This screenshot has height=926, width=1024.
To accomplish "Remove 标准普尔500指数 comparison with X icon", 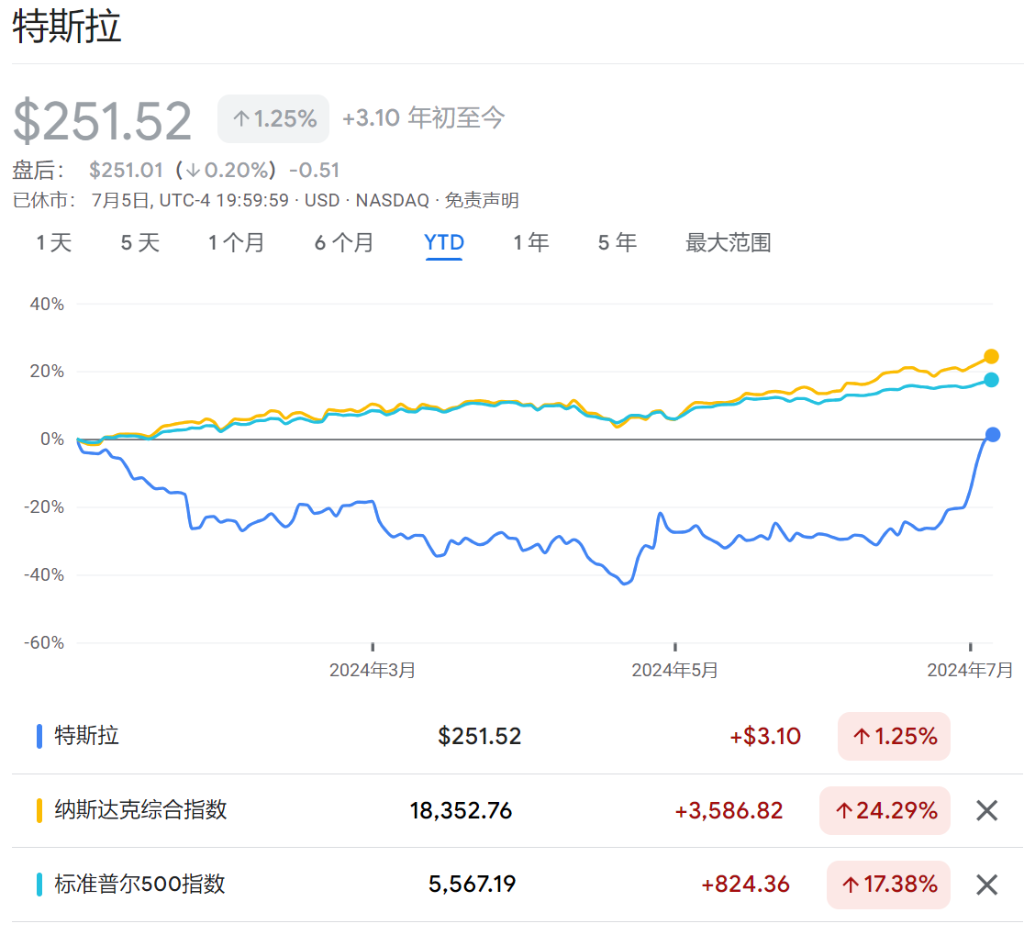I will pyautogui.click(x=986, y=884).
